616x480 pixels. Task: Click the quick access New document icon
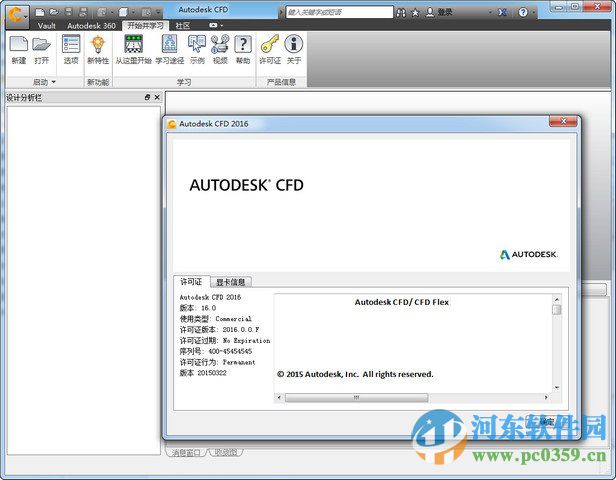click(x=40, y=12)
